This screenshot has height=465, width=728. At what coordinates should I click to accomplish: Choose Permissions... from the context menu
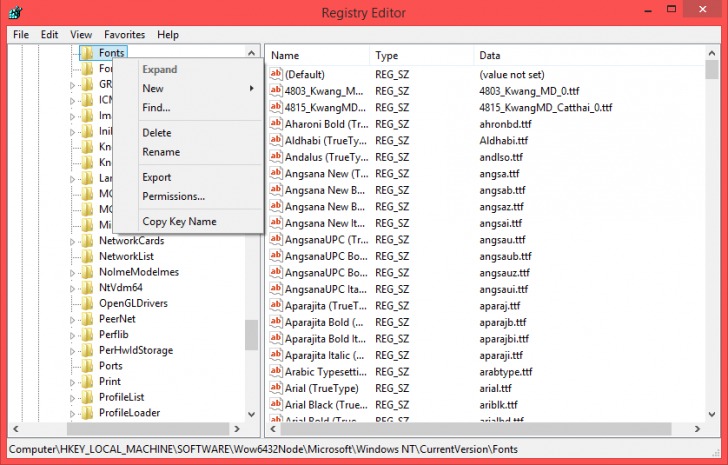coord(188,196)
